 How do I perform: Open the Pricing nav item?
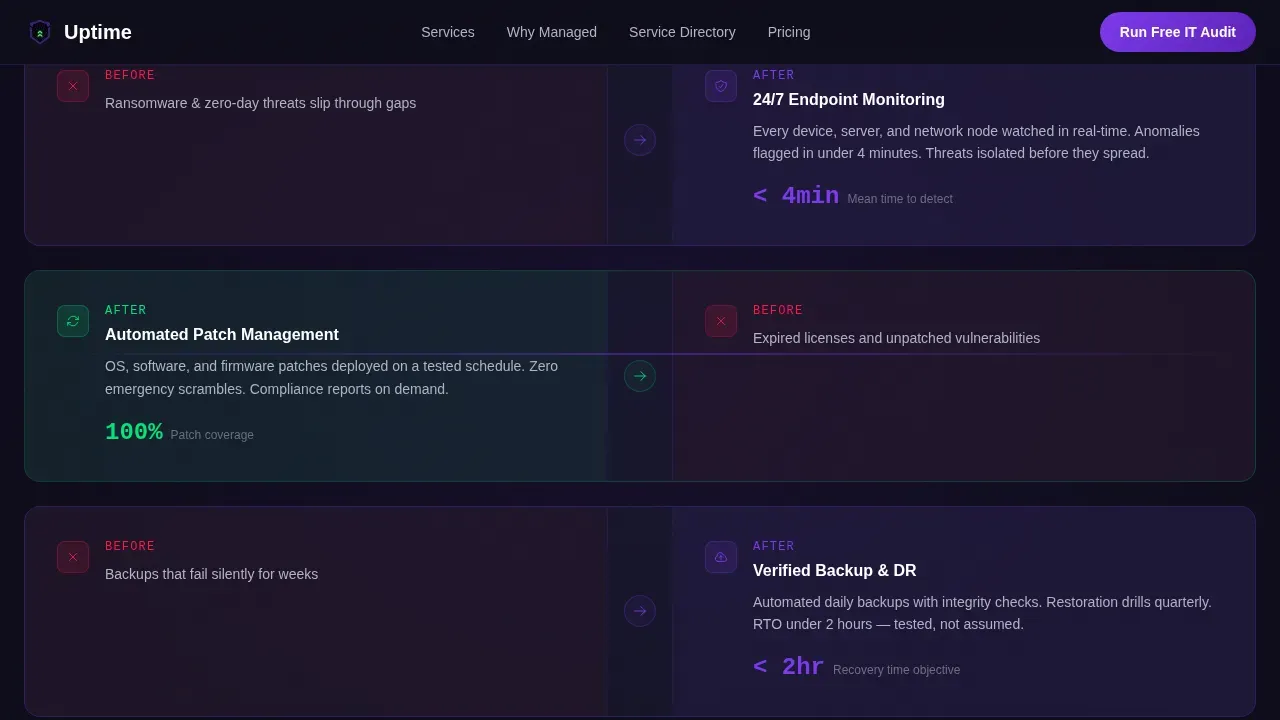pos(789,32)
